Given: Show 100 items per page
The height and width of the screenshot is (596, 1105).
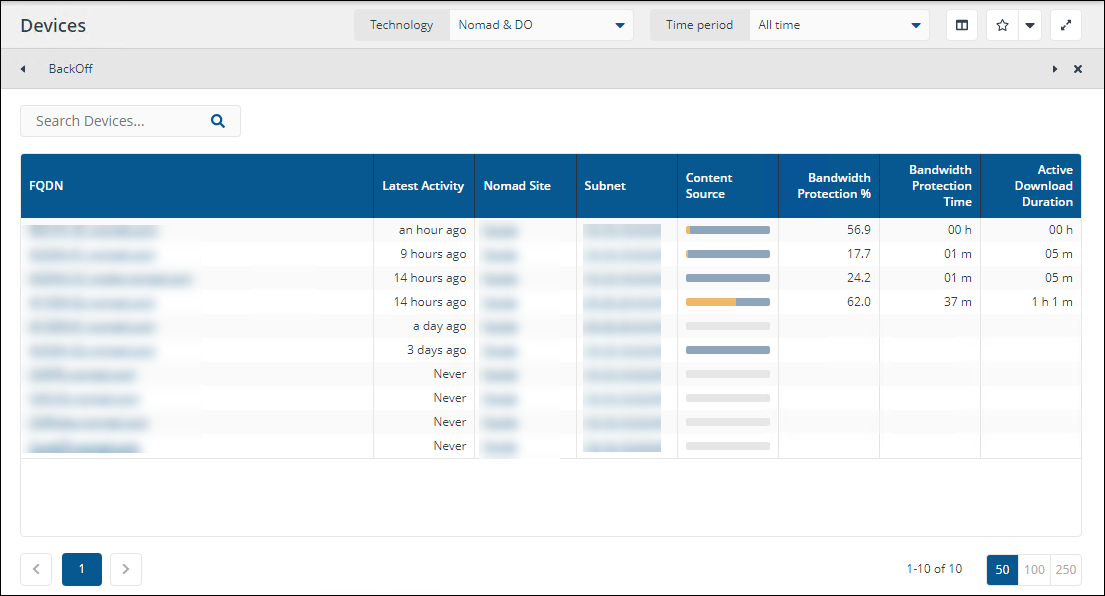Looking at the screenshot, I should (x=1034, y=569).
